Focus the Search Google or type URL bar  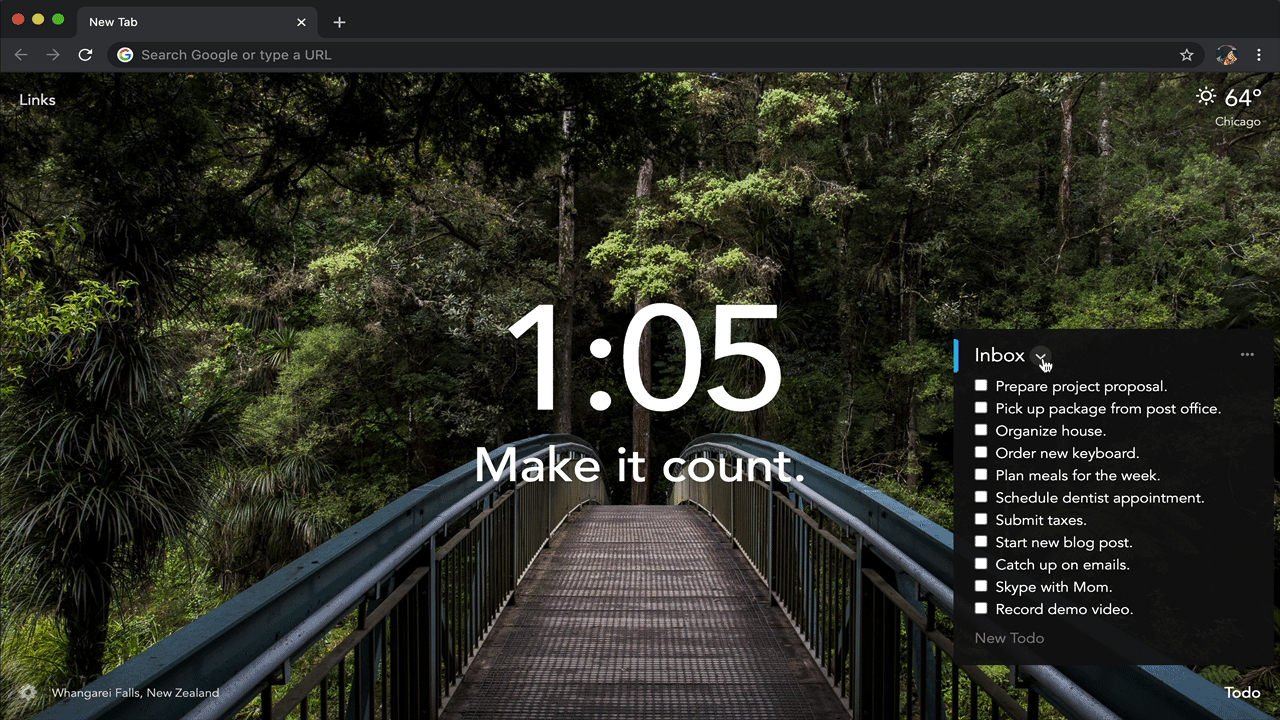pos(655,55)
